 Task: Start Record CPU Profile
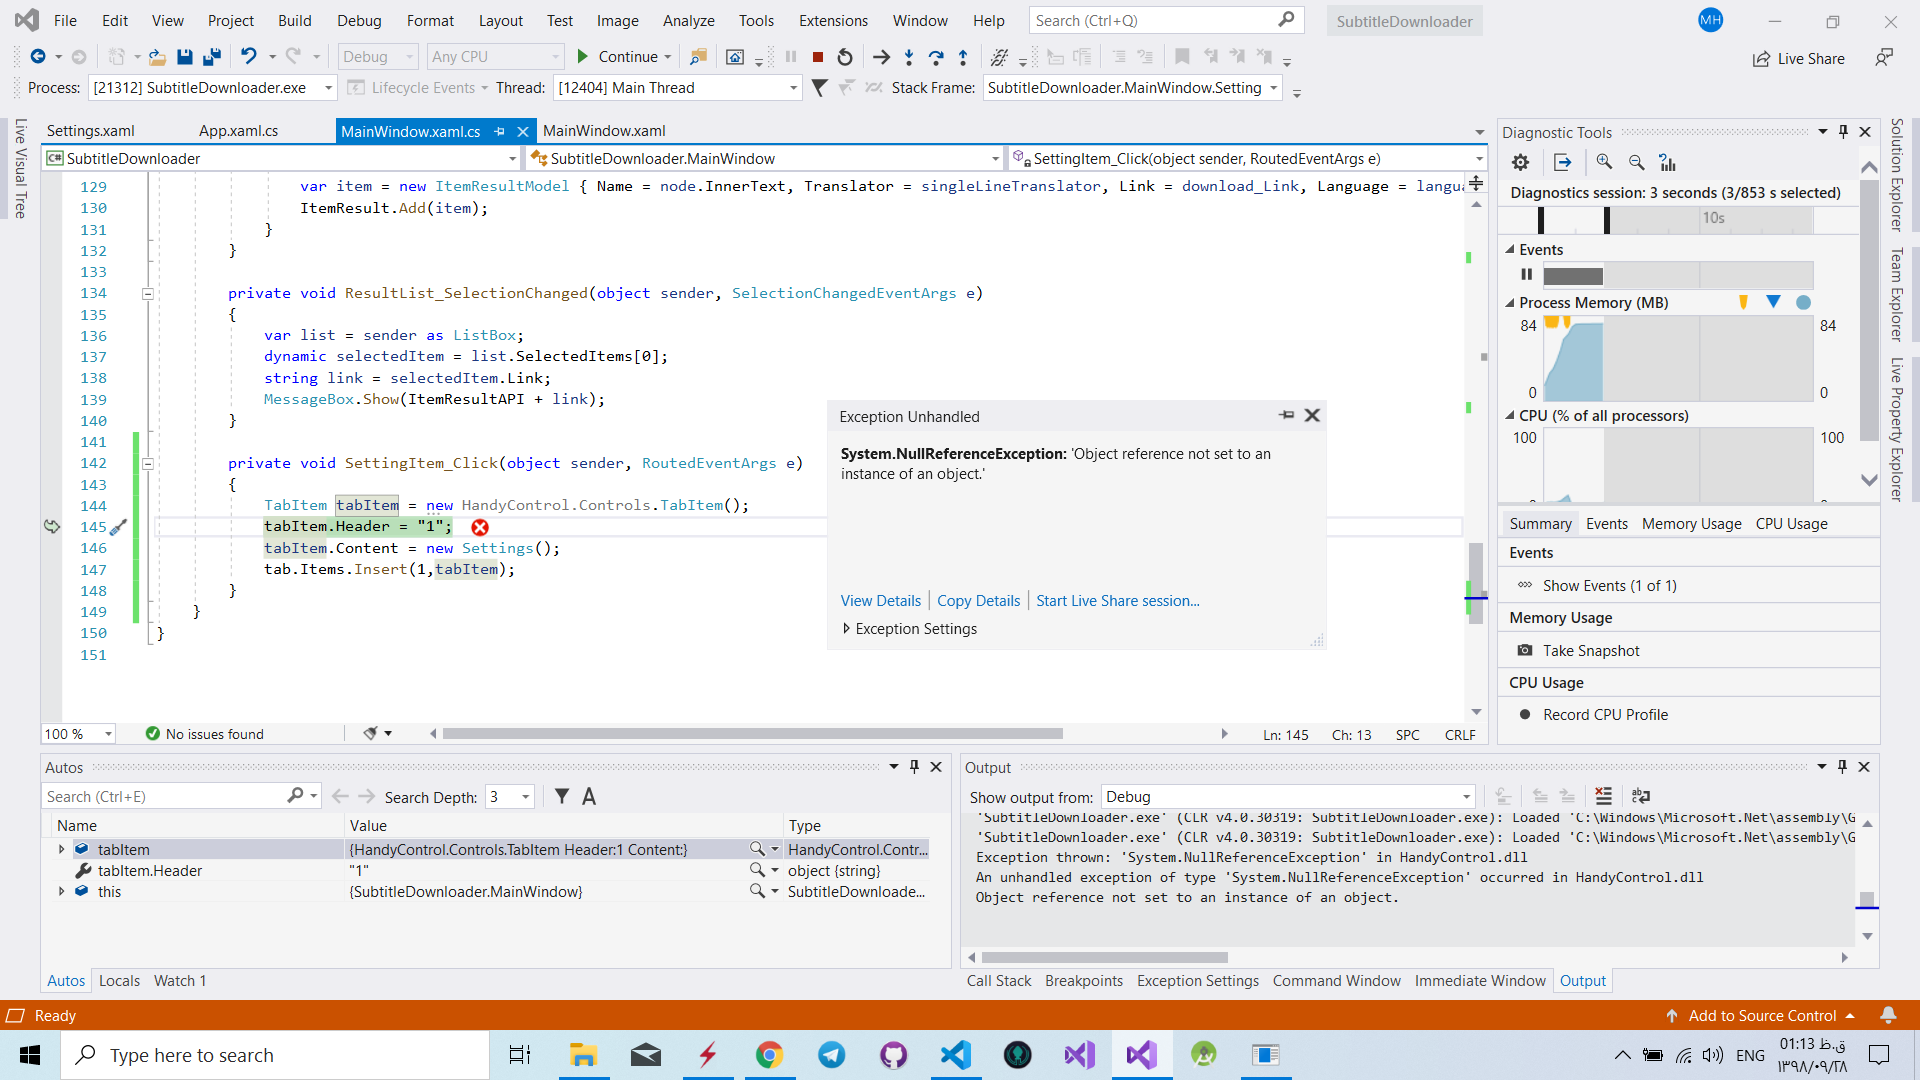(x=1604, y=714)
